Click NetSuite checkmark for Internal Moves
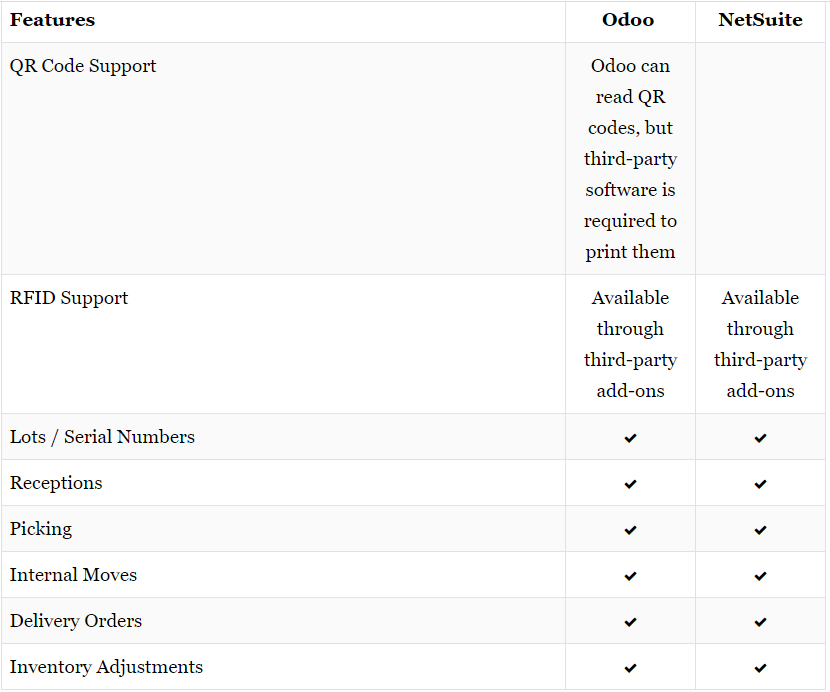The image size is (830, 692). tap(760, 576)
